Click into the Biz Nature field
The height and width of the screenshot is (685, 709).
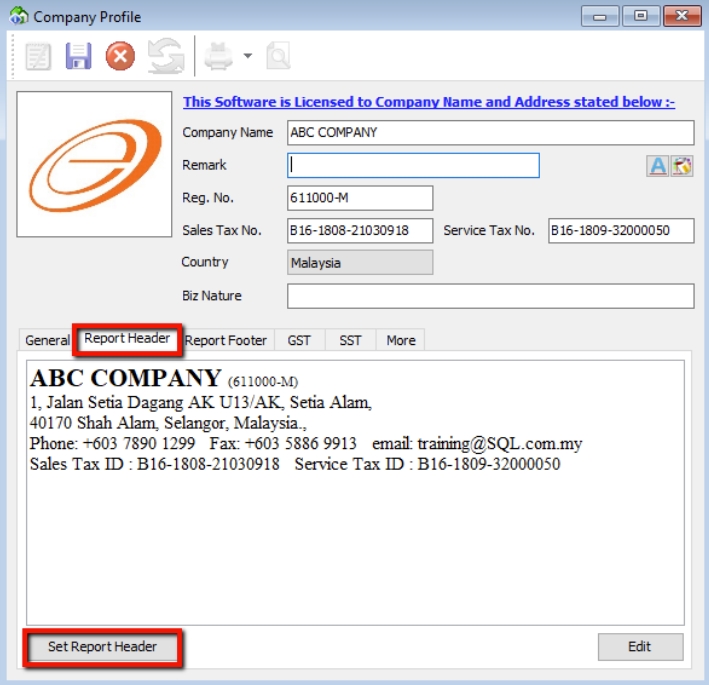[x=490, y=296]
